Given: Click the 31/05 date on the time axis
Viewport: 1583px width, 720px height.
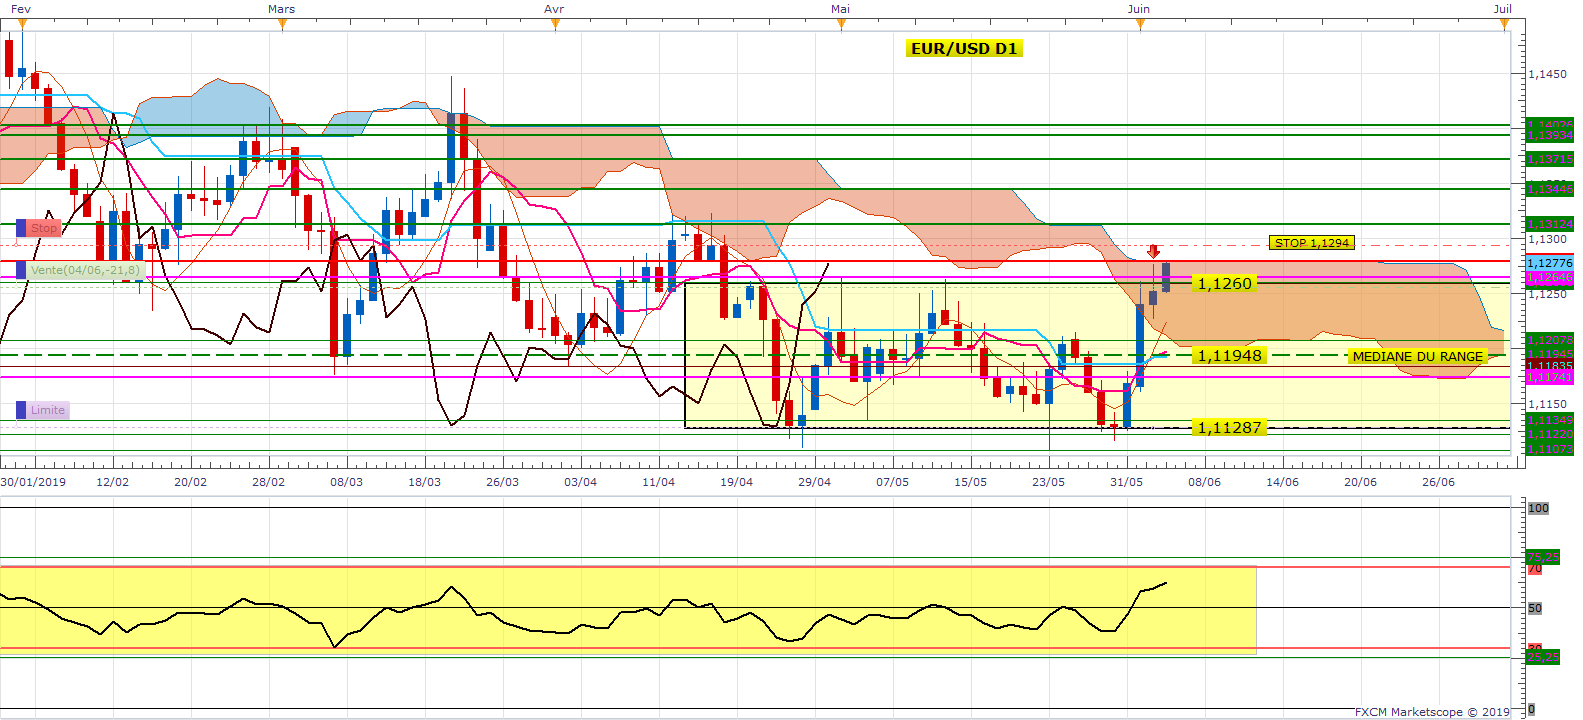Looking at the screenshot, I should (1126, 482).
